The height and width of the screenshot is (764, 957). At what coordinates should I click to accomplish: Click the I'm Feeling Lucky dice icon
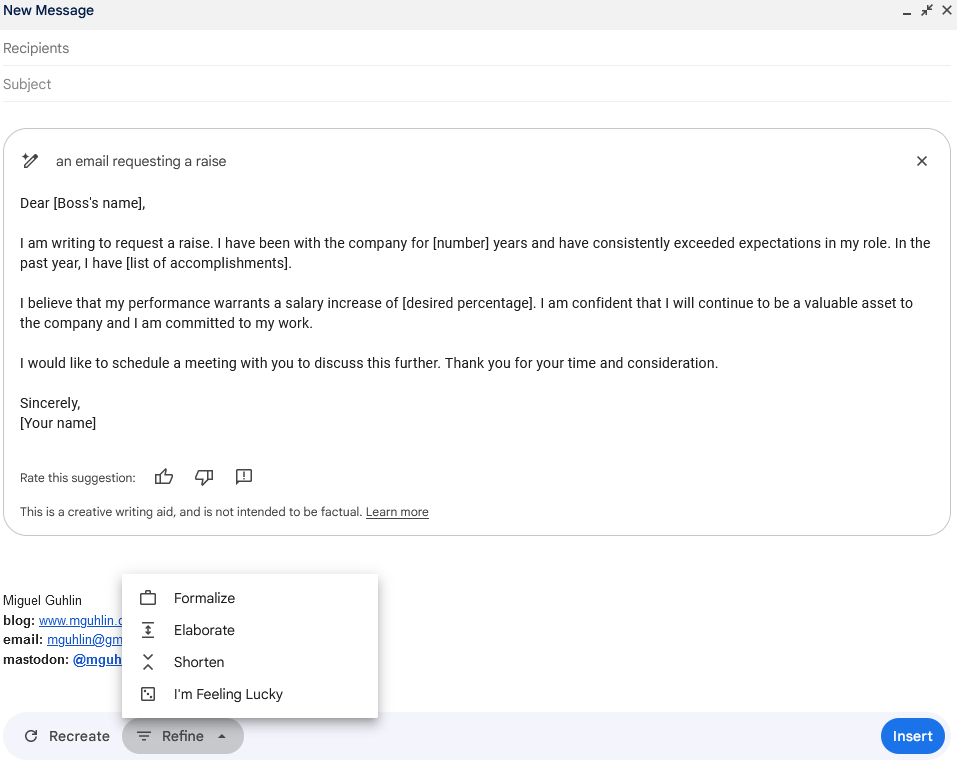click(148, 694)
